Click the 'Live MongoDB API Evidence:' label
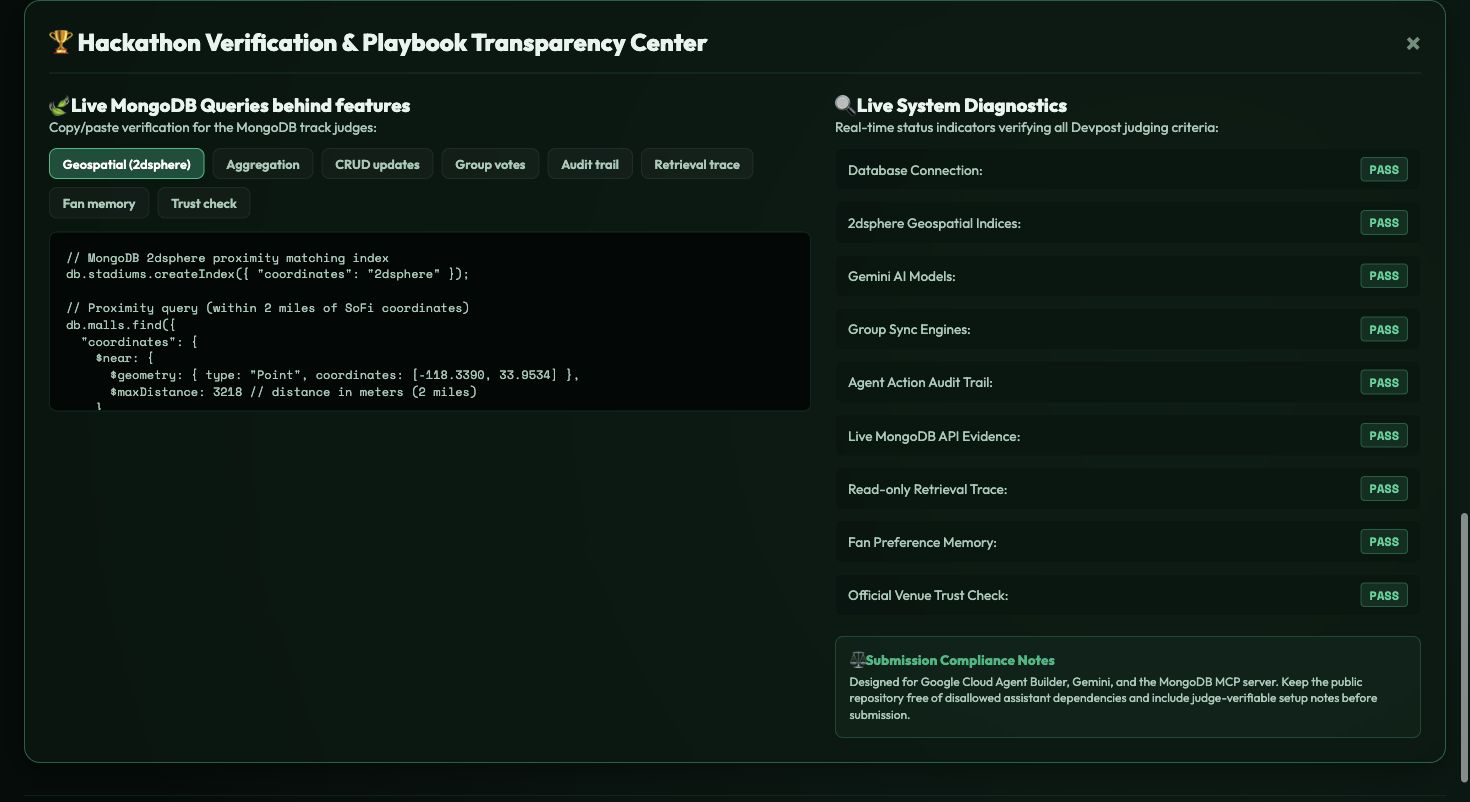The width and height of the screenshot is (1470, 802). pyautogui.click(x=934, y=436)
